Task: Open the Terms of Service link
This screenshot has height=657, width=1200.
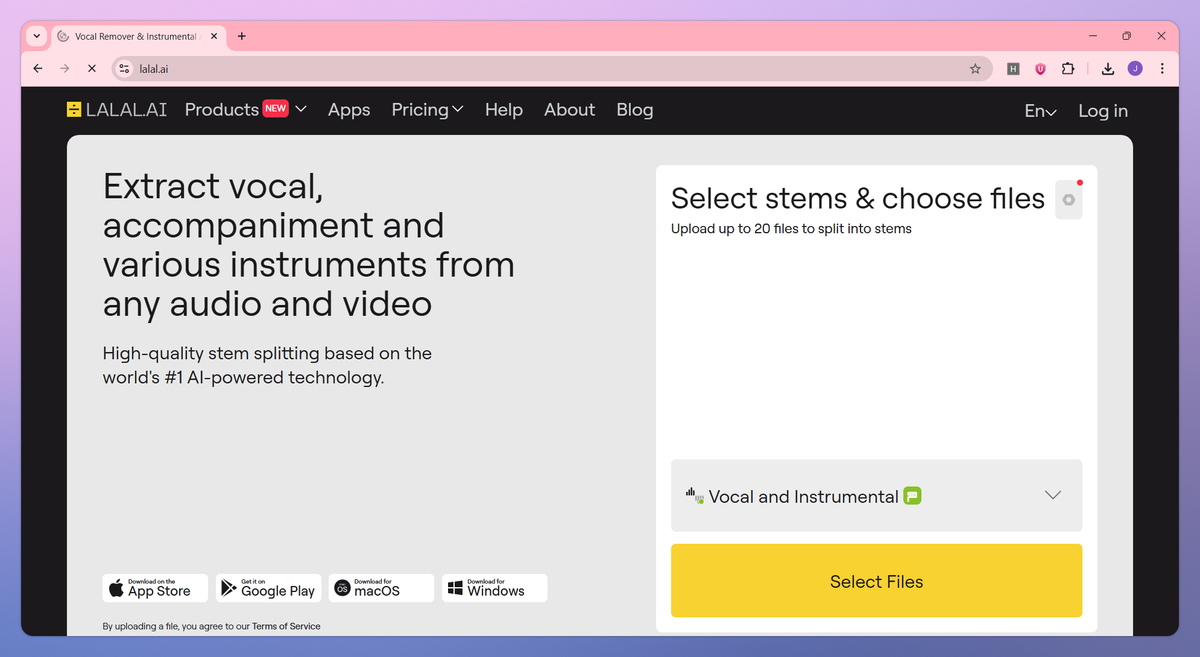Action: 286,626
